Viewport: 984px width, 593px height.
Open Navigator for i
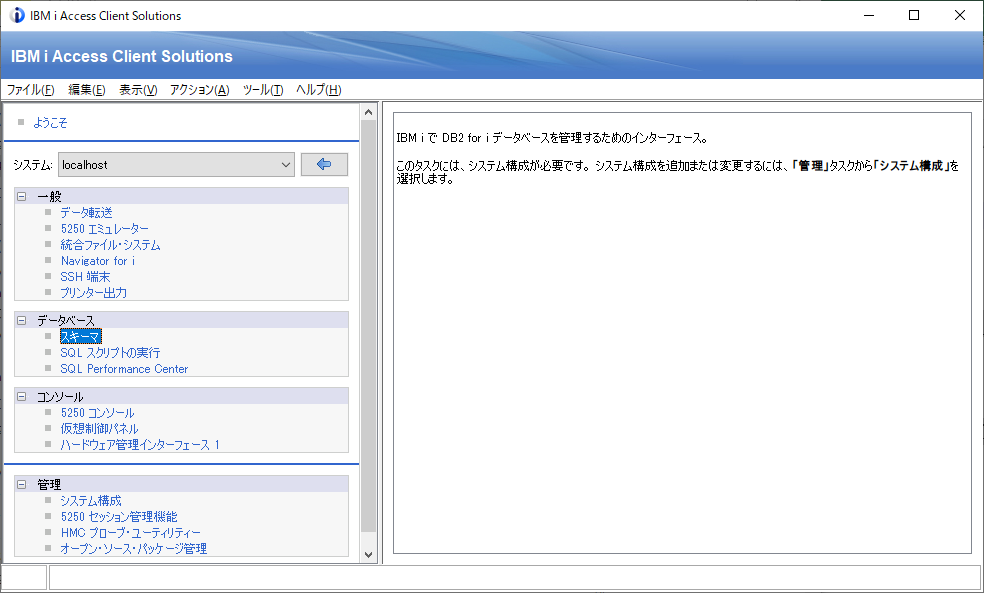pos(98,260)
